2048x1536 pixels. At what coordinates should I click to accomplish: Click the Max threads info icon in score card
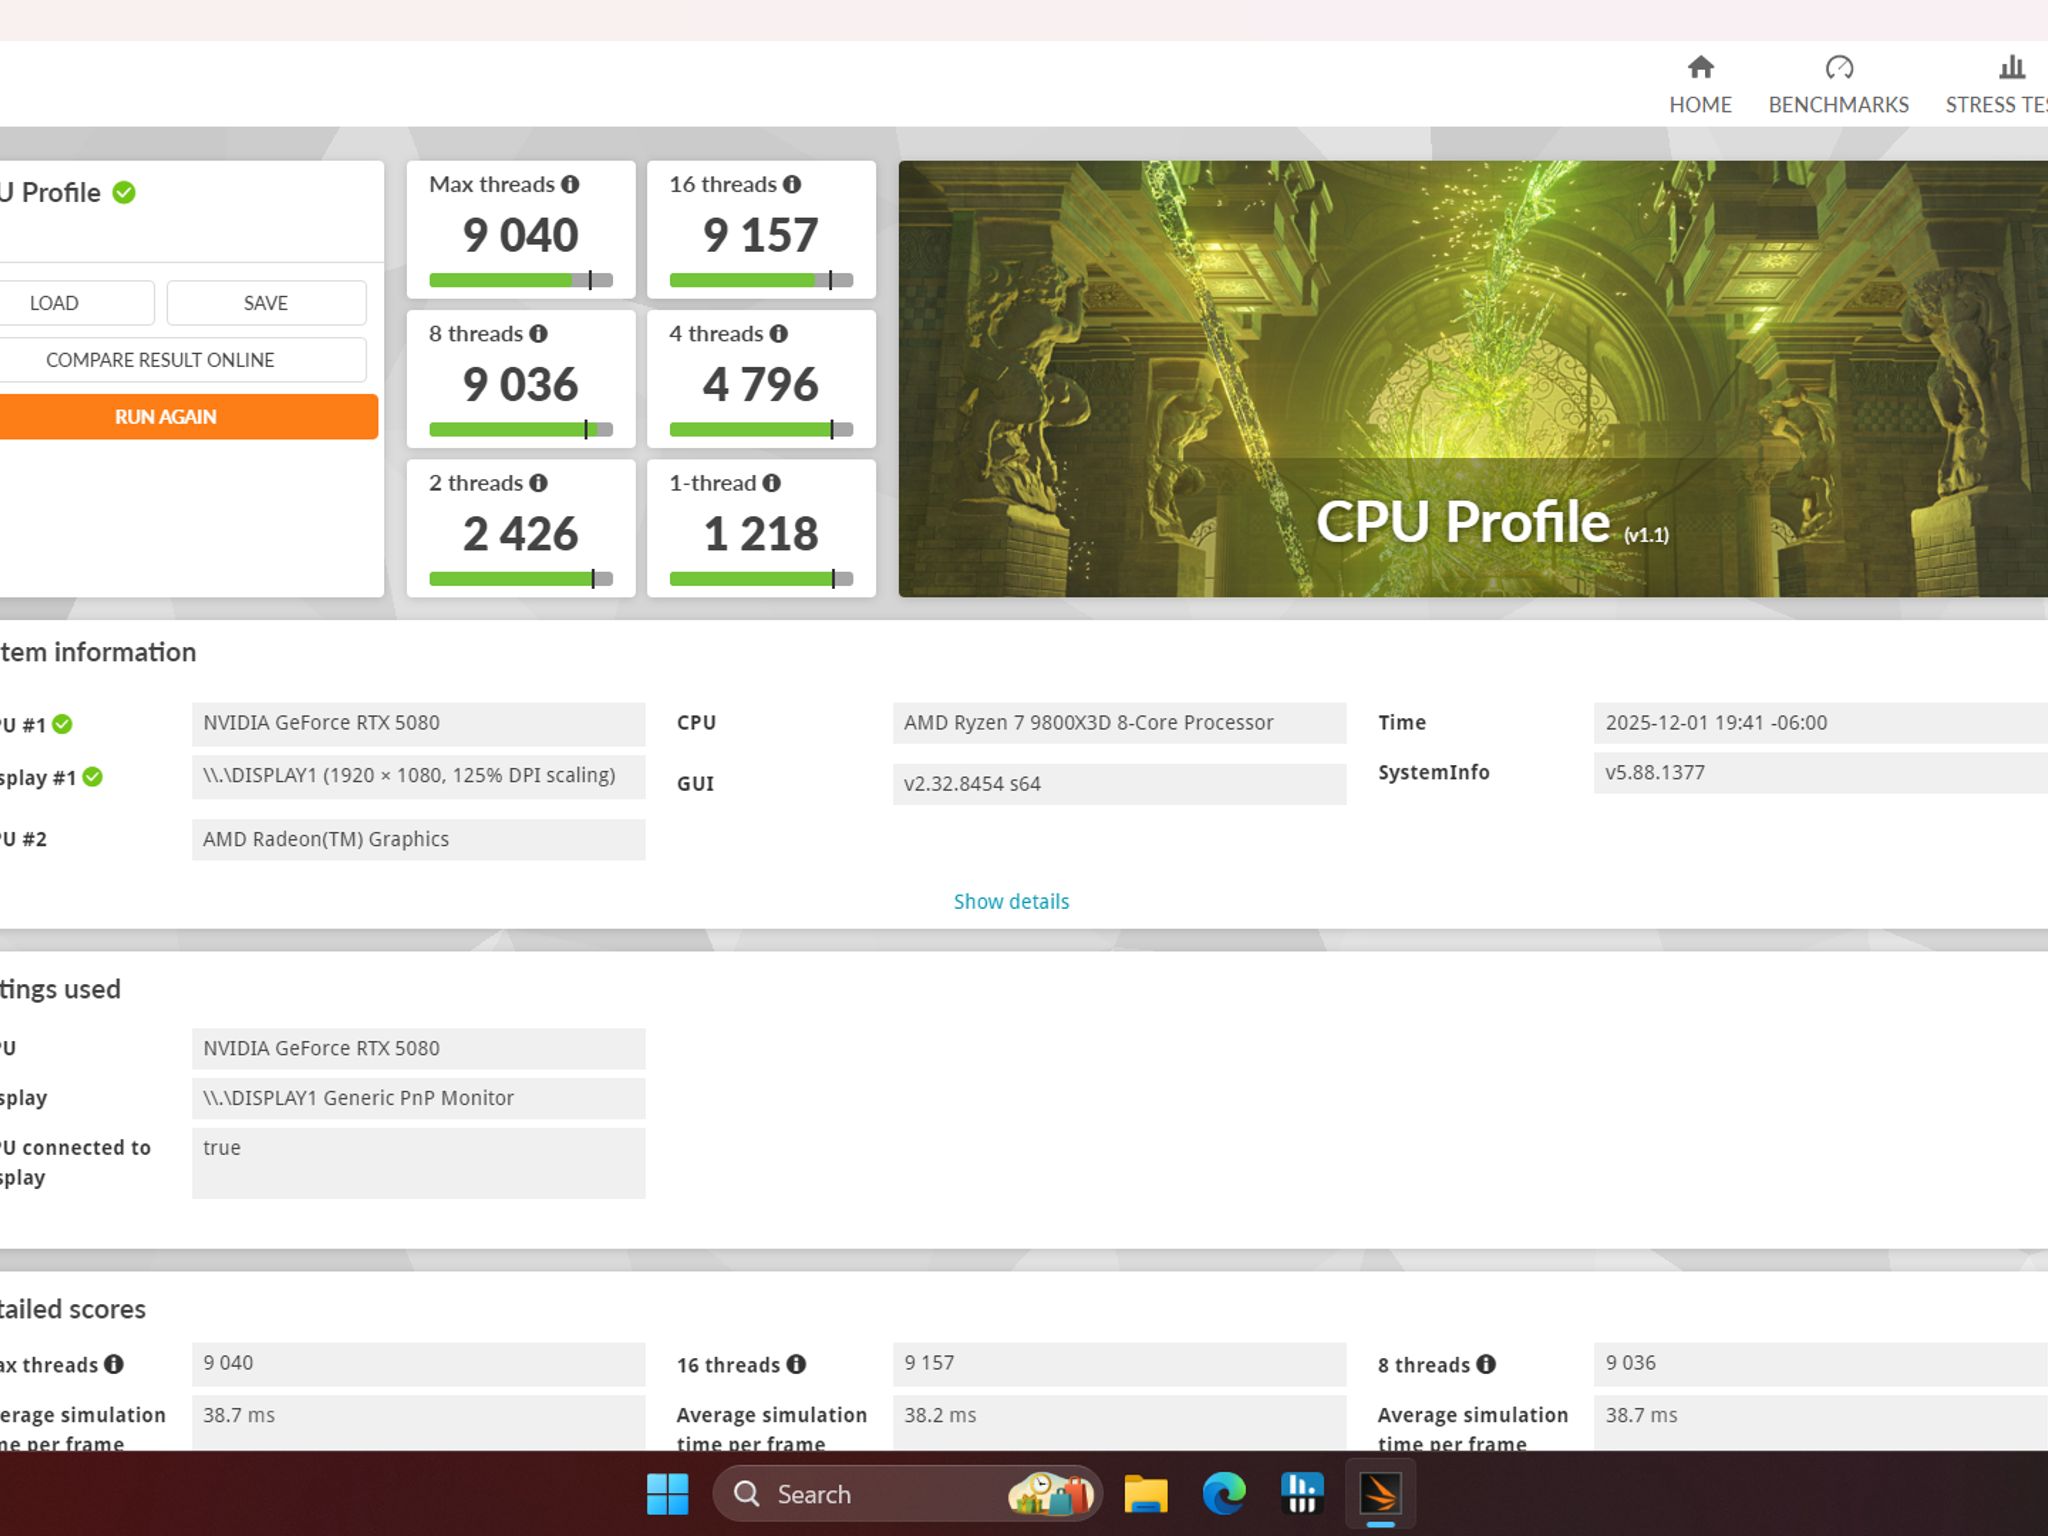click(x=570, y=184)
